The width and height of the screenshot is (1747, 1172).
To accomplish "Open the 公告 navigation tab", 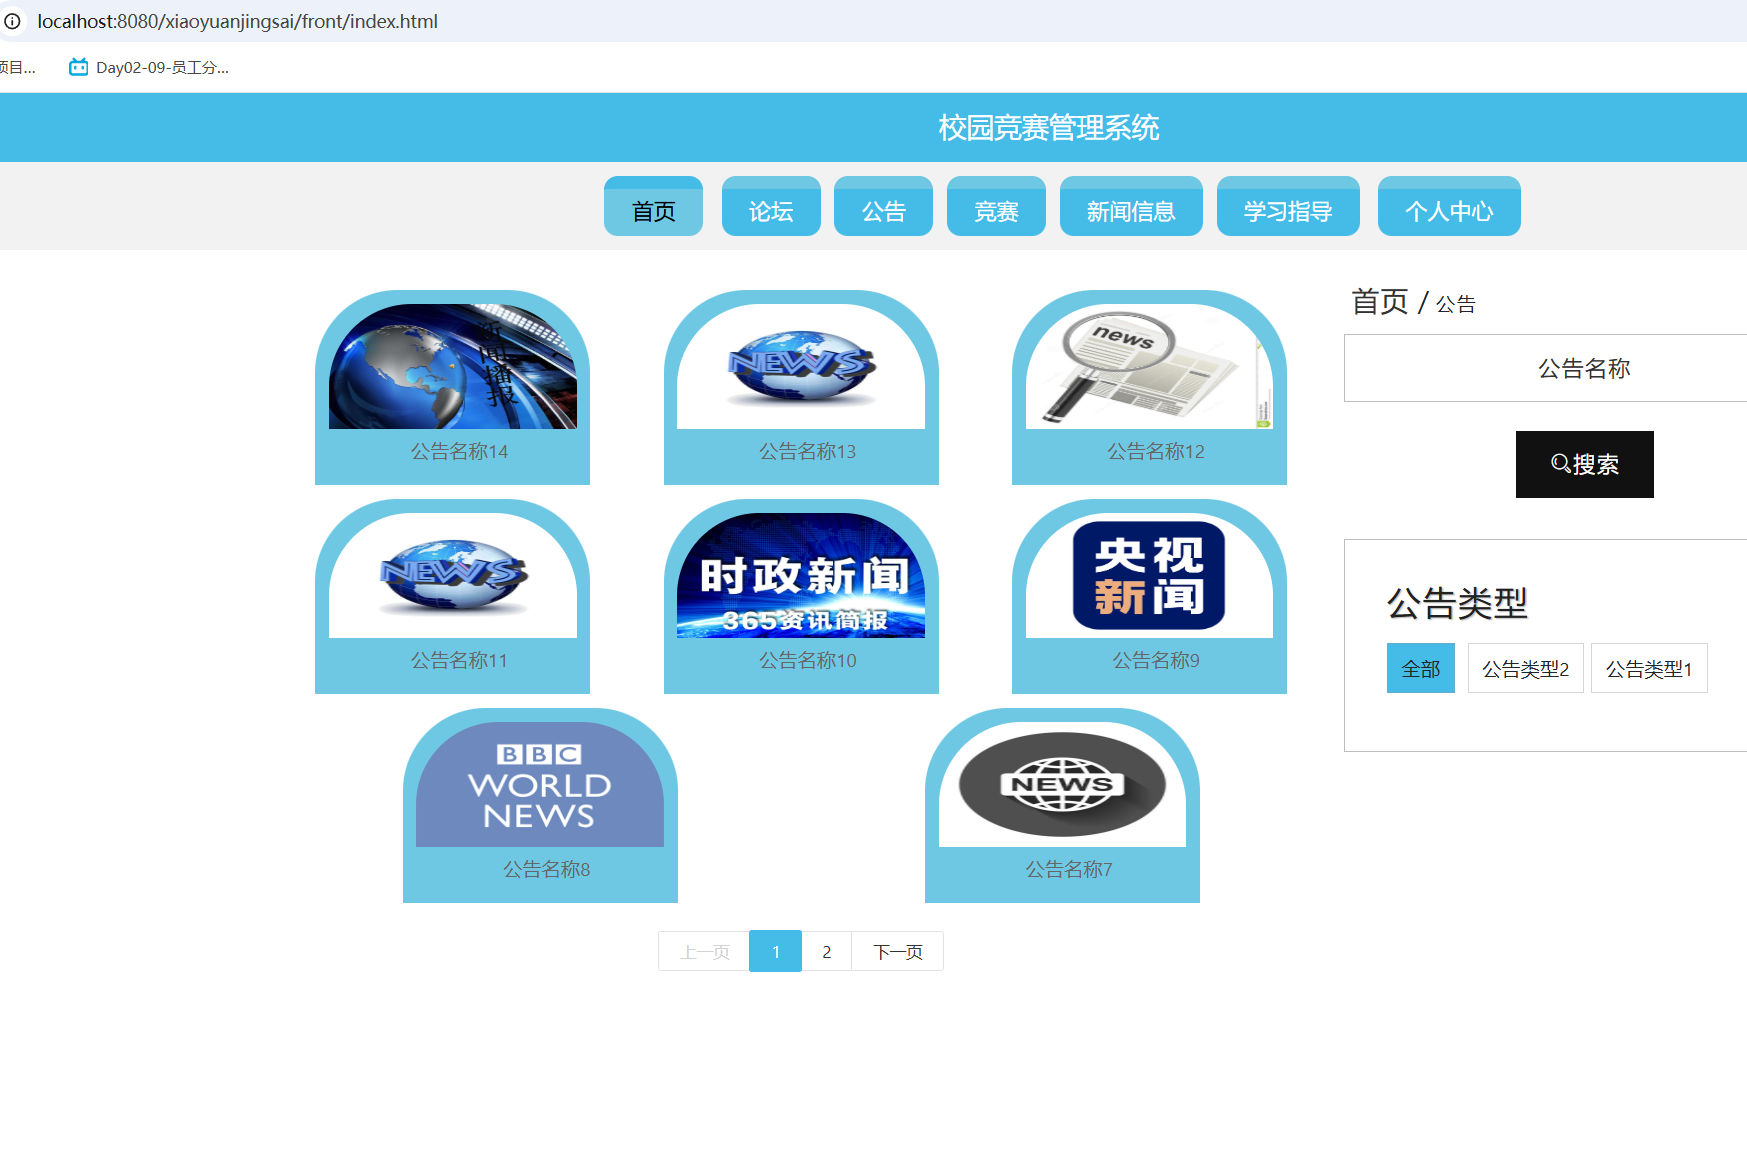I will [883, 207].
